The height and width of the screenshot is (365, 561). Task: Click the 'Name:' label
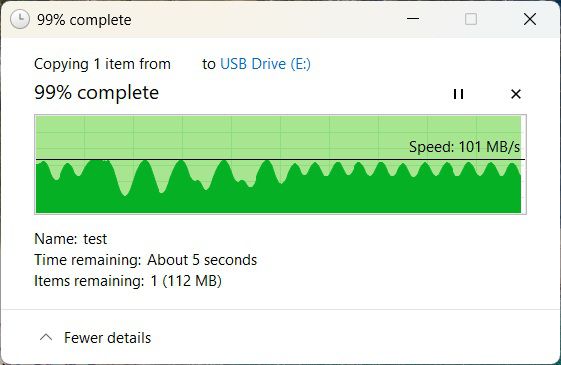[55, 239]
